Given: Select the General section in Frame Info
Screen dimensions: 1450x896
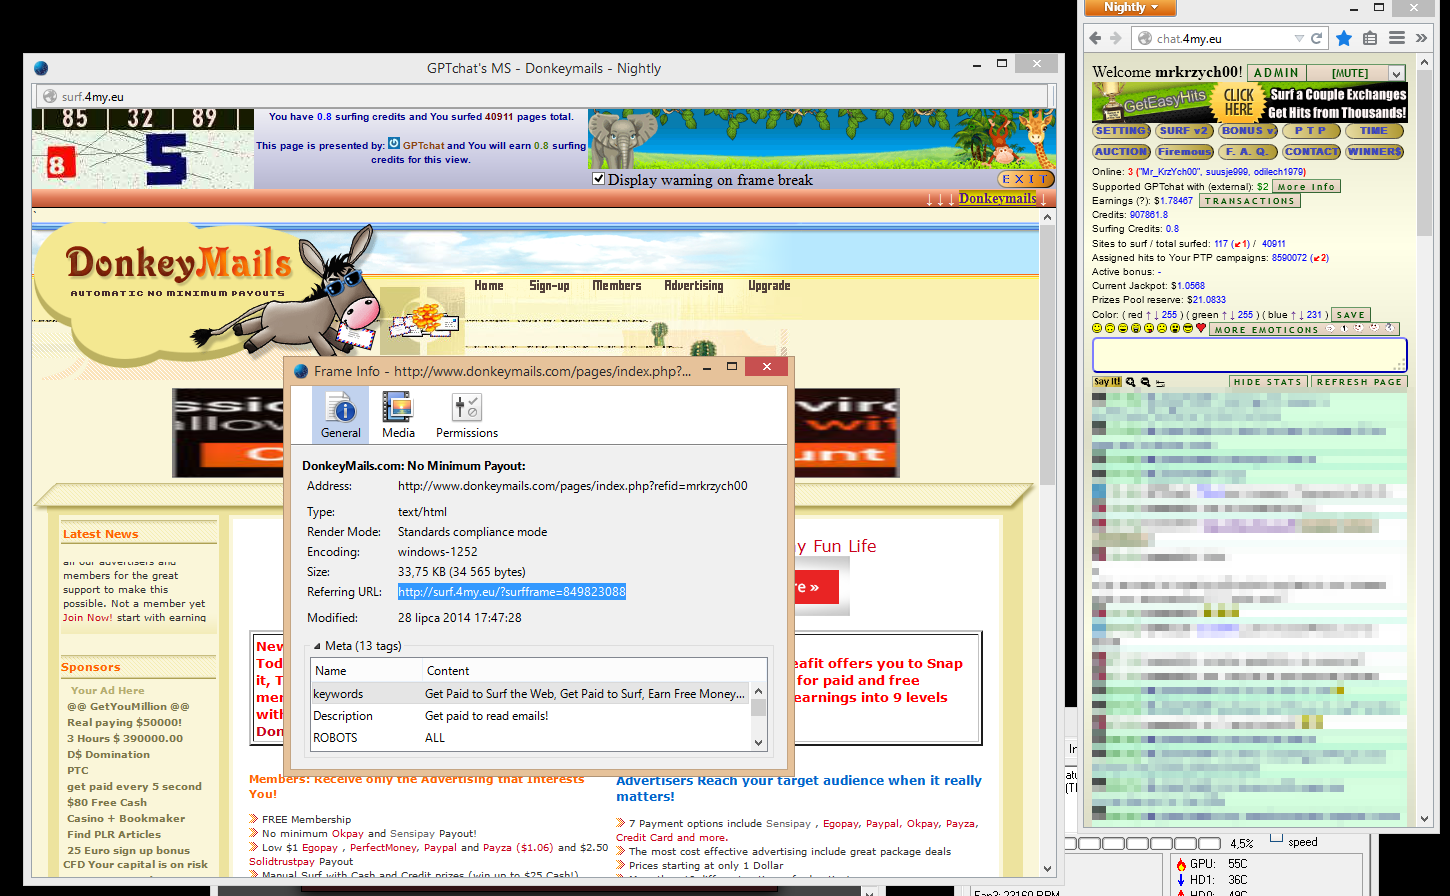Looking at the screenshot, I should (341, 415).
